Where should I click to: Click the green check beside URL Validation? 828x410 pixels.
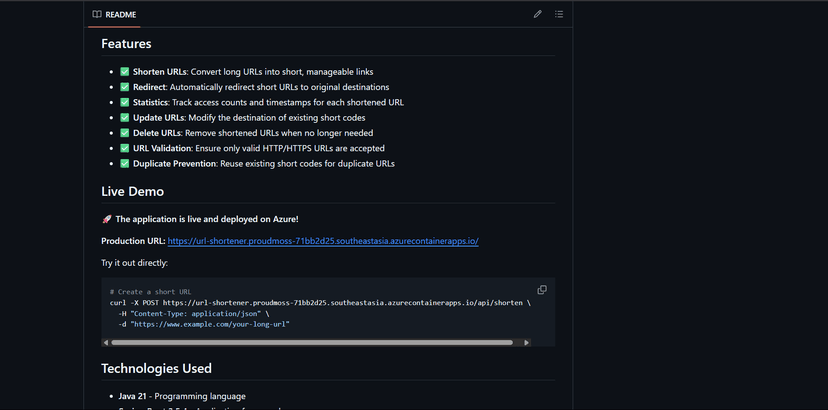tap(125, 148)
